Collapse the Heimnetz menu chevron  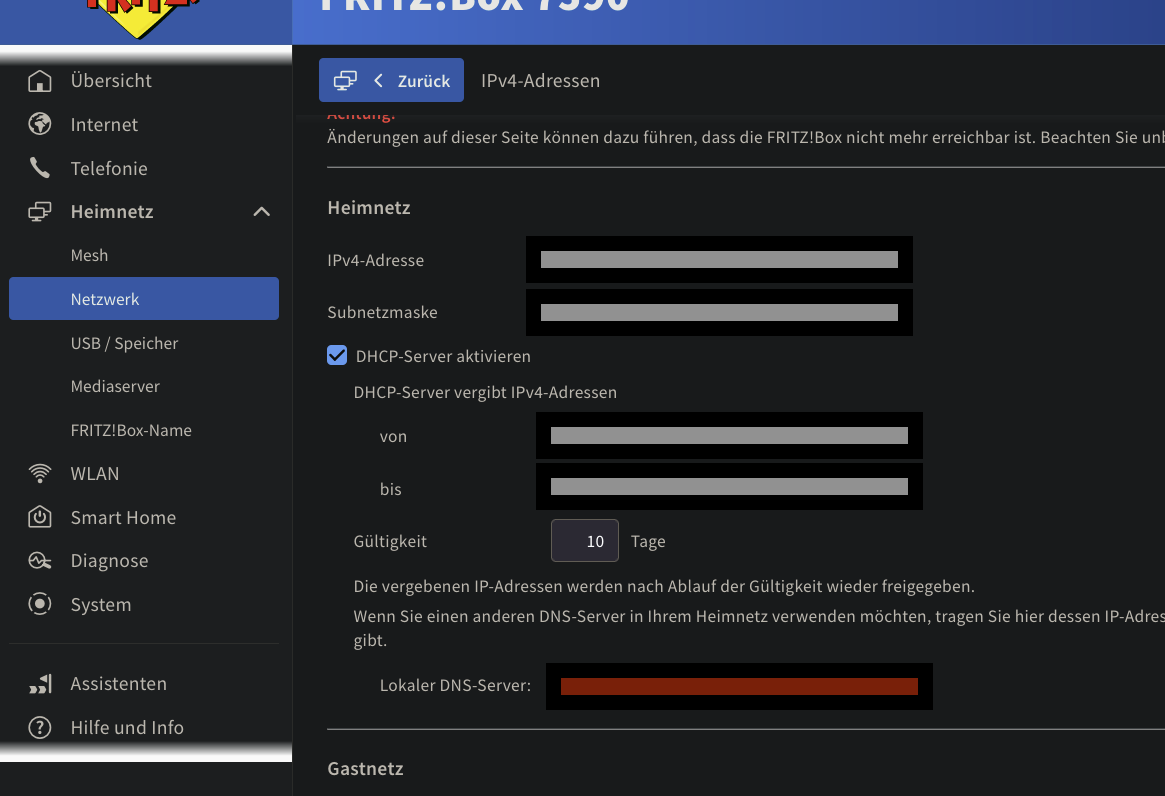(x=262, y=211)
